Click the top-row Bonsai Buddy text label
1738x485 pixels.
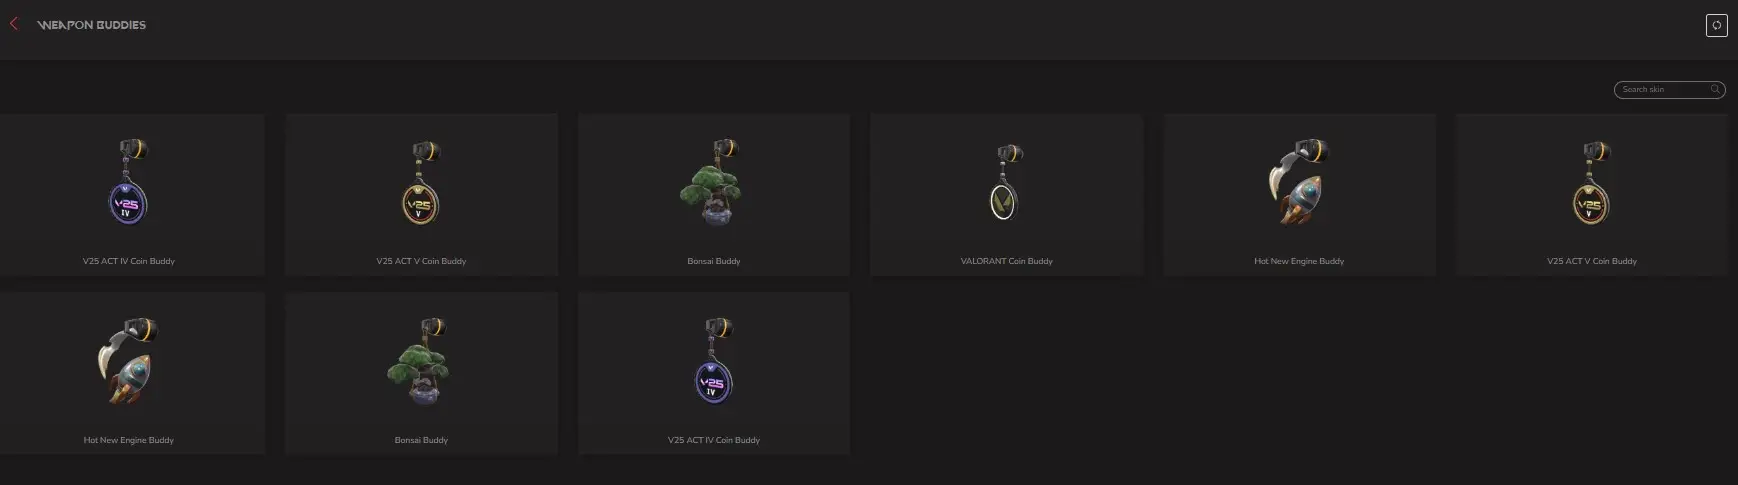point(714,261)
